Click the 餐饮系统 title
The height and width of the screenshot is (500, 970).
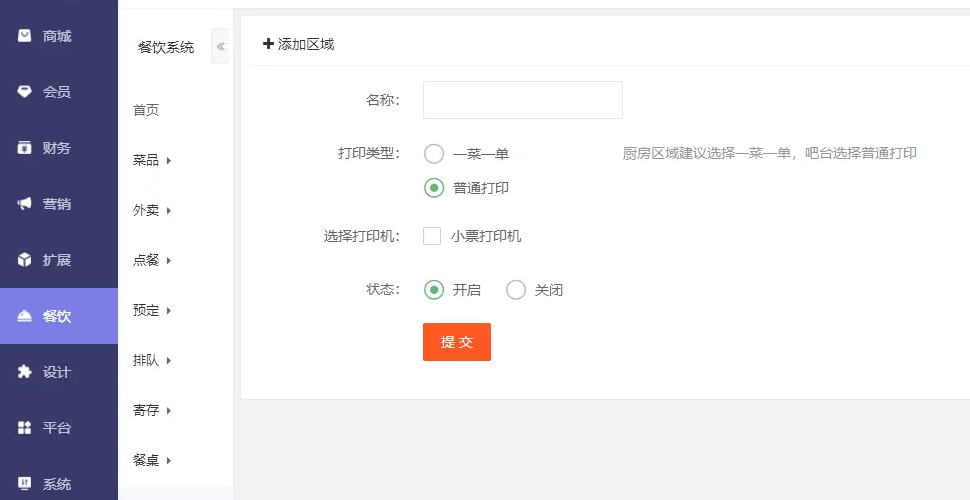point(166,47)
